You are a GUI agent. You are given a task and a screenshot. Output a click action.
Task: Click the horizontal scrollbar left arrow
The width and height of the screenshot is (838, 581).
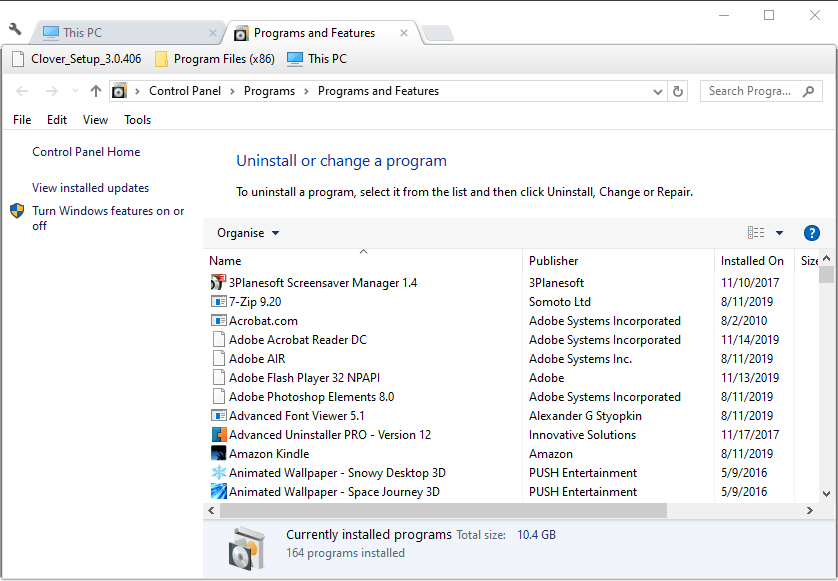pyautogui.click(x=211, y=510)
